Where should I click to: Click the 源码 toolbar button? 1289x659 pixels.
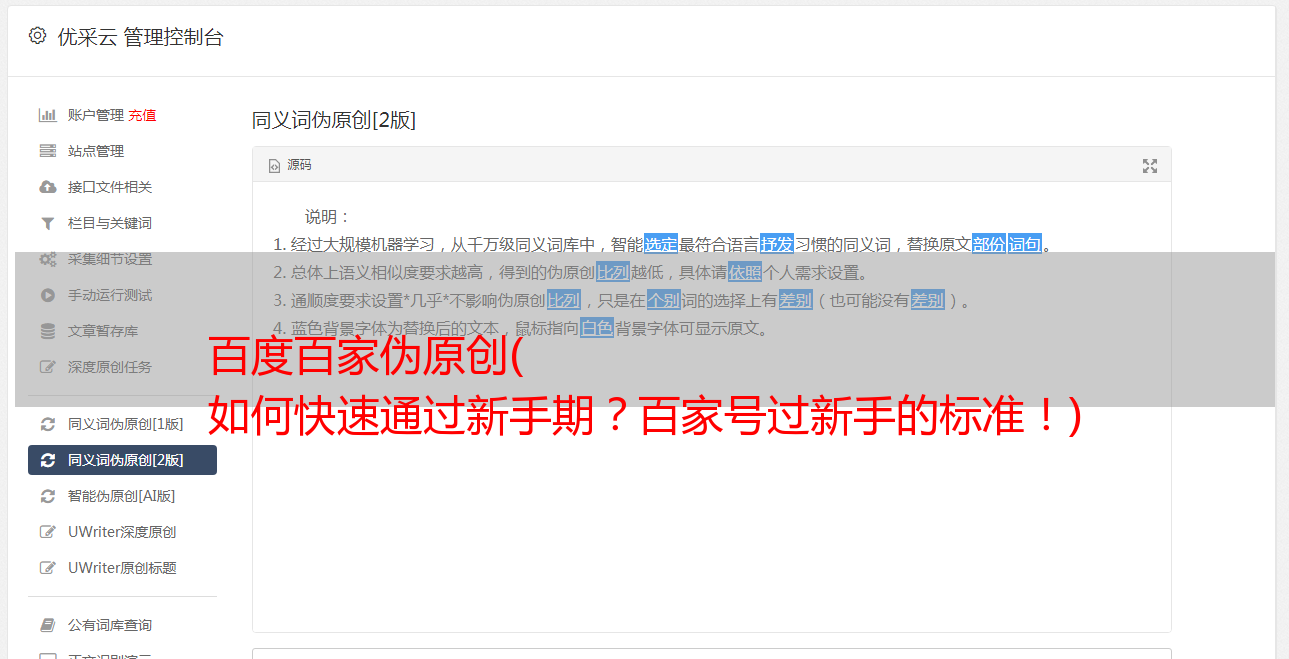290,165
